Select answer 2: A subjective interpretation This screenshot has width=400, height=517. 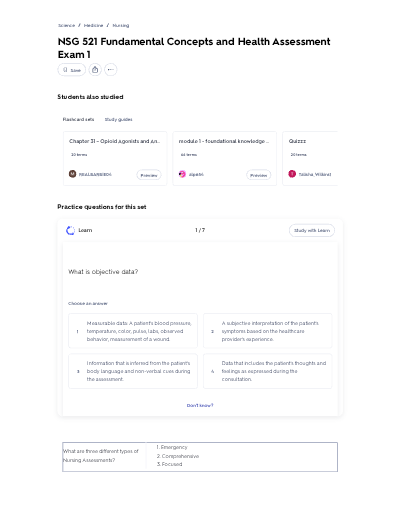[x=268, y=331]
